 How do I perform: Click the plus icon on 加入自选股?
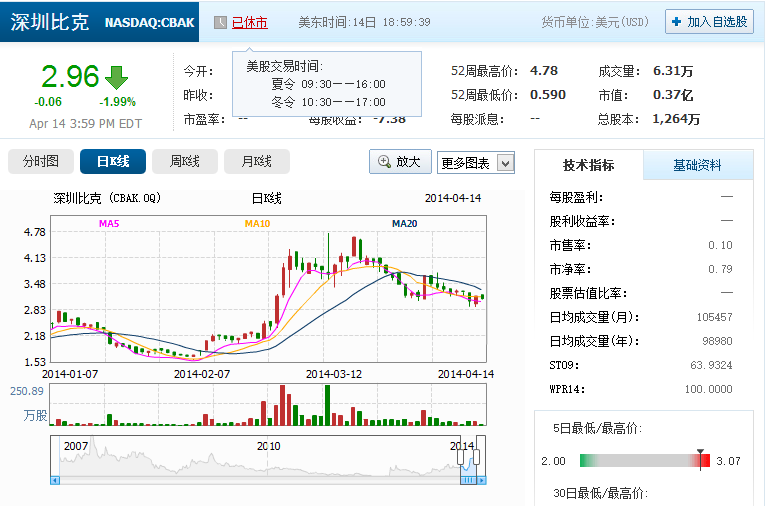pyautogui.click(x=676, y=22)
